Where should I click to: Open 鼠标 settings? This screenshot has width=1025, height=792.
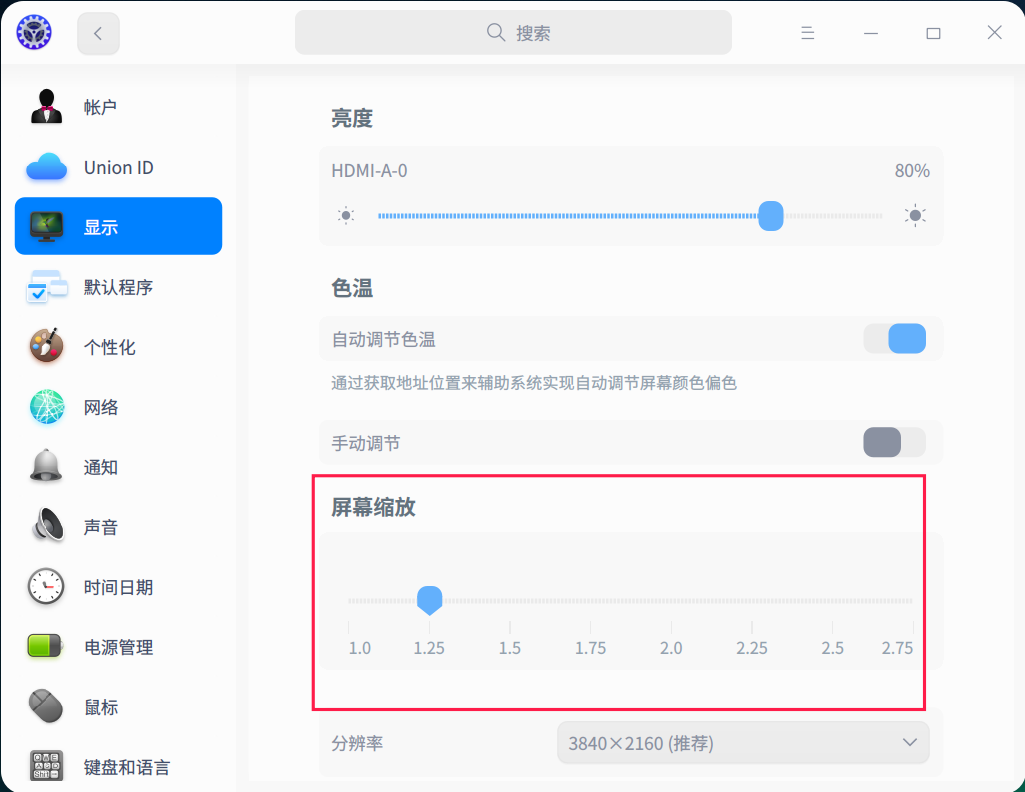(x=118, y=707)
